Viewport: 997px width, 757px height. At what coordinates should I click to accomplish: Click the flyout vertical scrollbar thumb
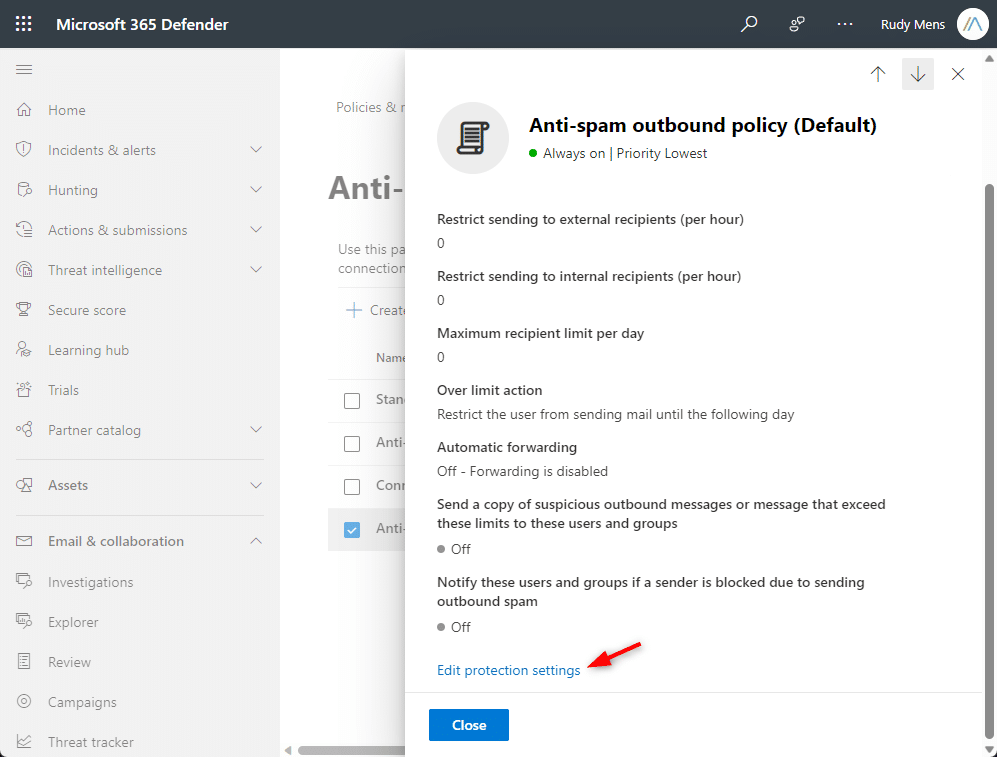coord(989,461)
